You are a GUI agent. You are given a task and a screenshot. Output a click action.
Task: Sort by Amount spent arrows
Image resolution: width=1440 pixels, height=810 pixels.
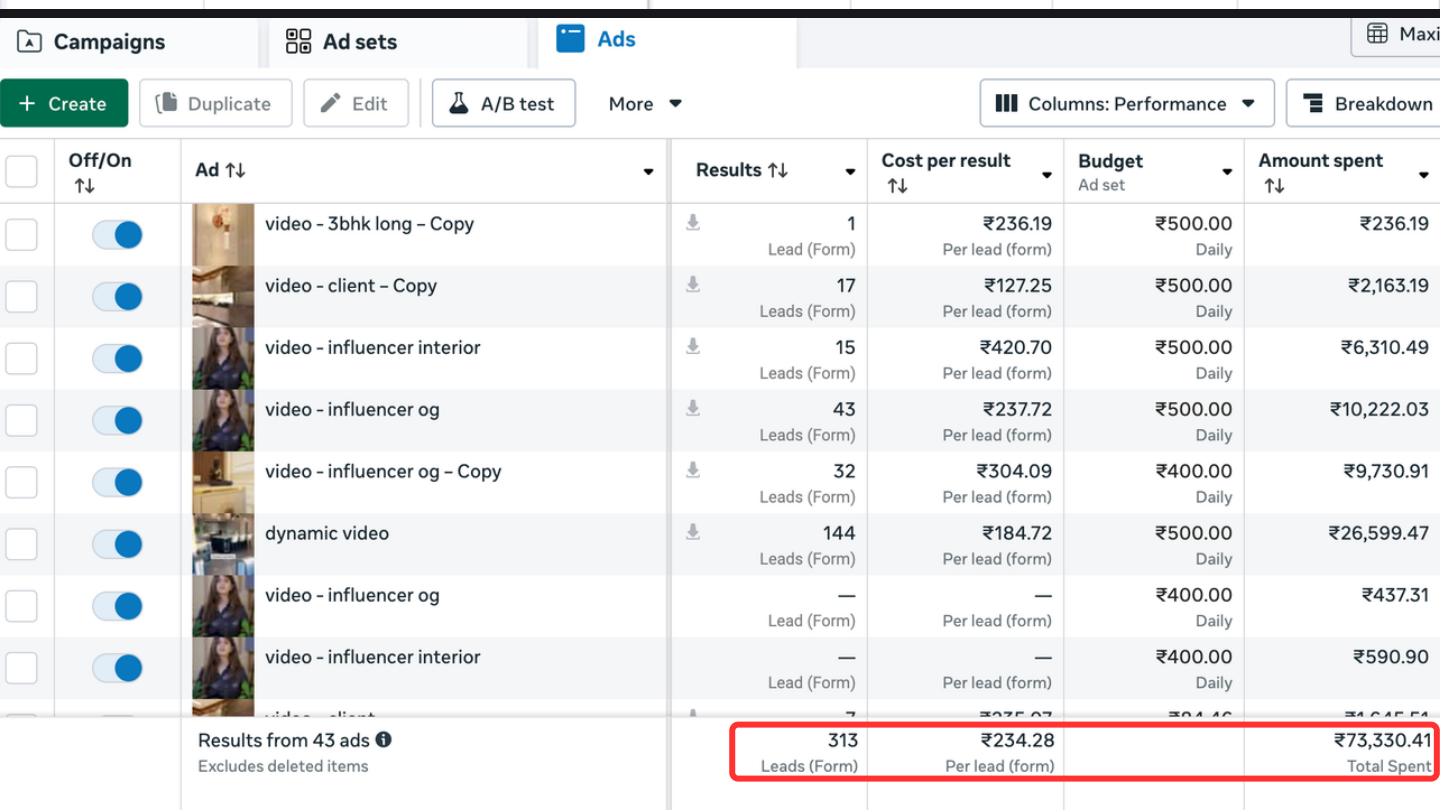(x=1274, y=186)
